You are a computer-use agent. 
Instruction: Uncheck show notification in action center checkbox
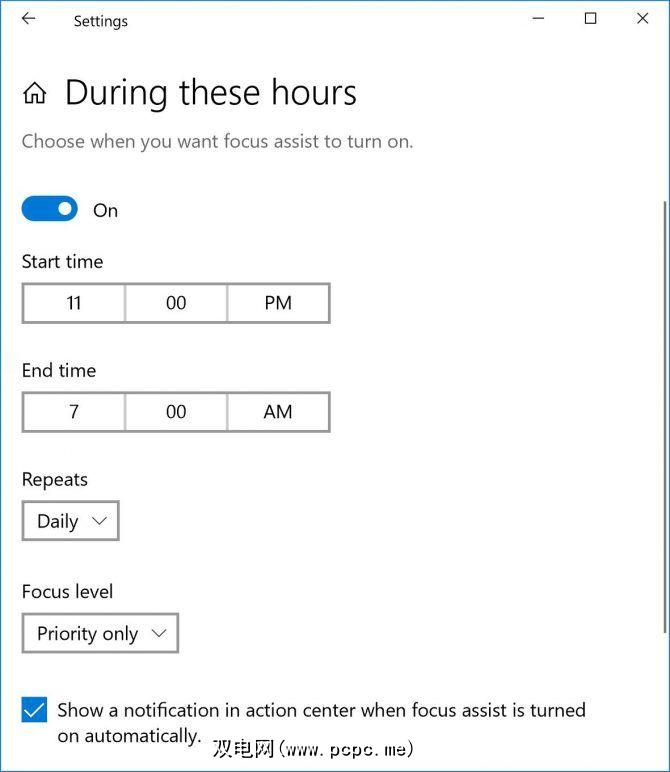[x=34, y=711]
